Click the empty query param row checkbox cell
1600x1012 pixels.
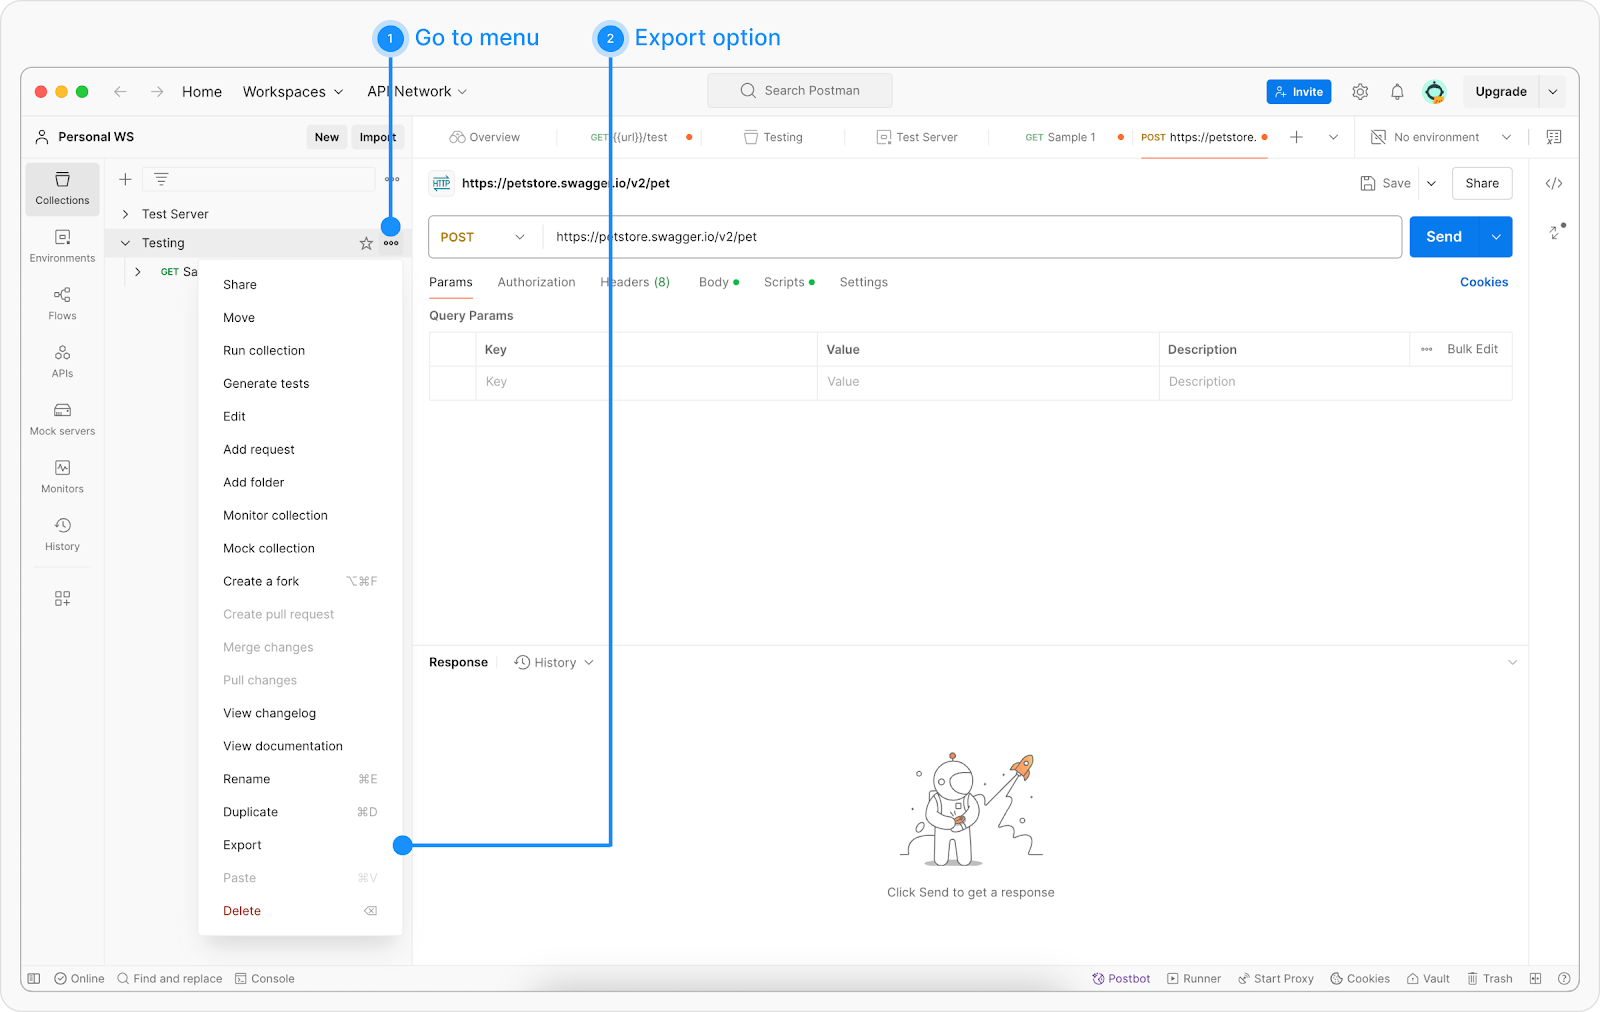452,382
